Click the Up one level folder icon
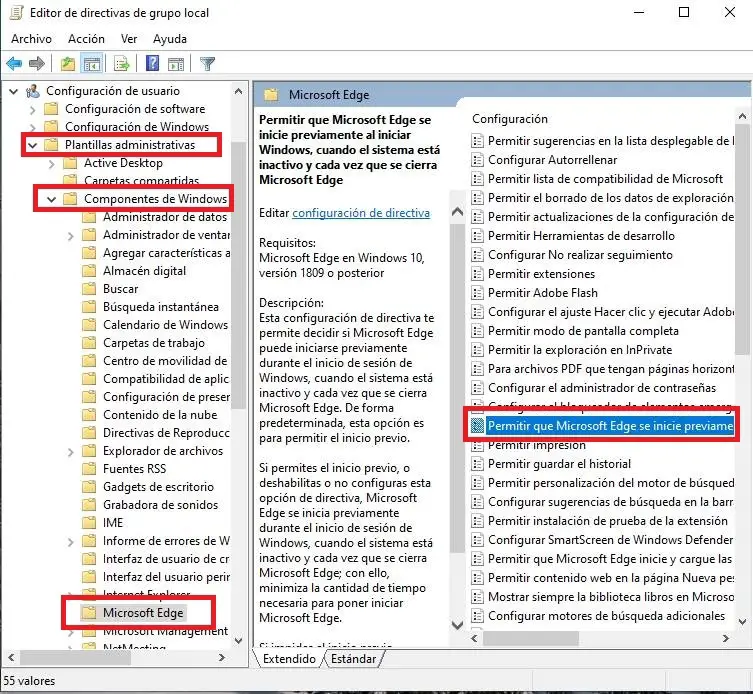Image resolution: width=753 pixels, height=694 pixels. click(68, 63)
